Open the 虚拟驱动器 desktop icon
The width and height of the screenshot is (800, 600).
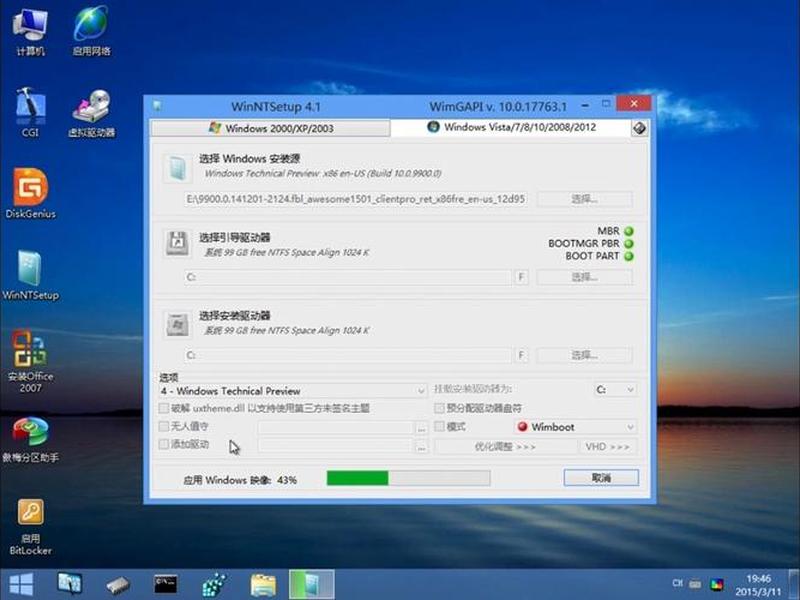92,113
